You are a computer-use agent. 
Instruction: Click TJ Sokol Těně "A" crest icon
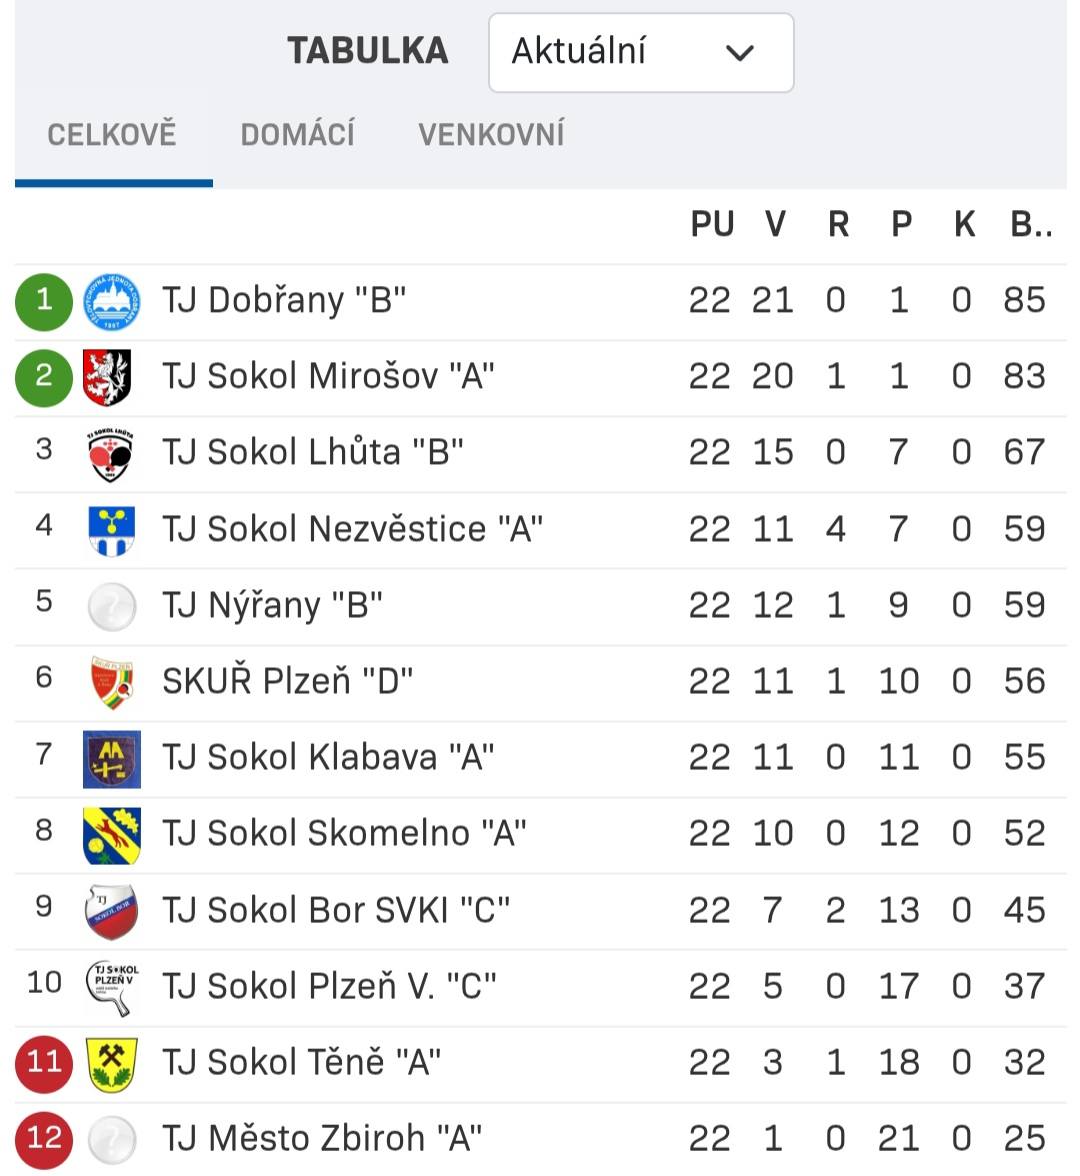111,1064
